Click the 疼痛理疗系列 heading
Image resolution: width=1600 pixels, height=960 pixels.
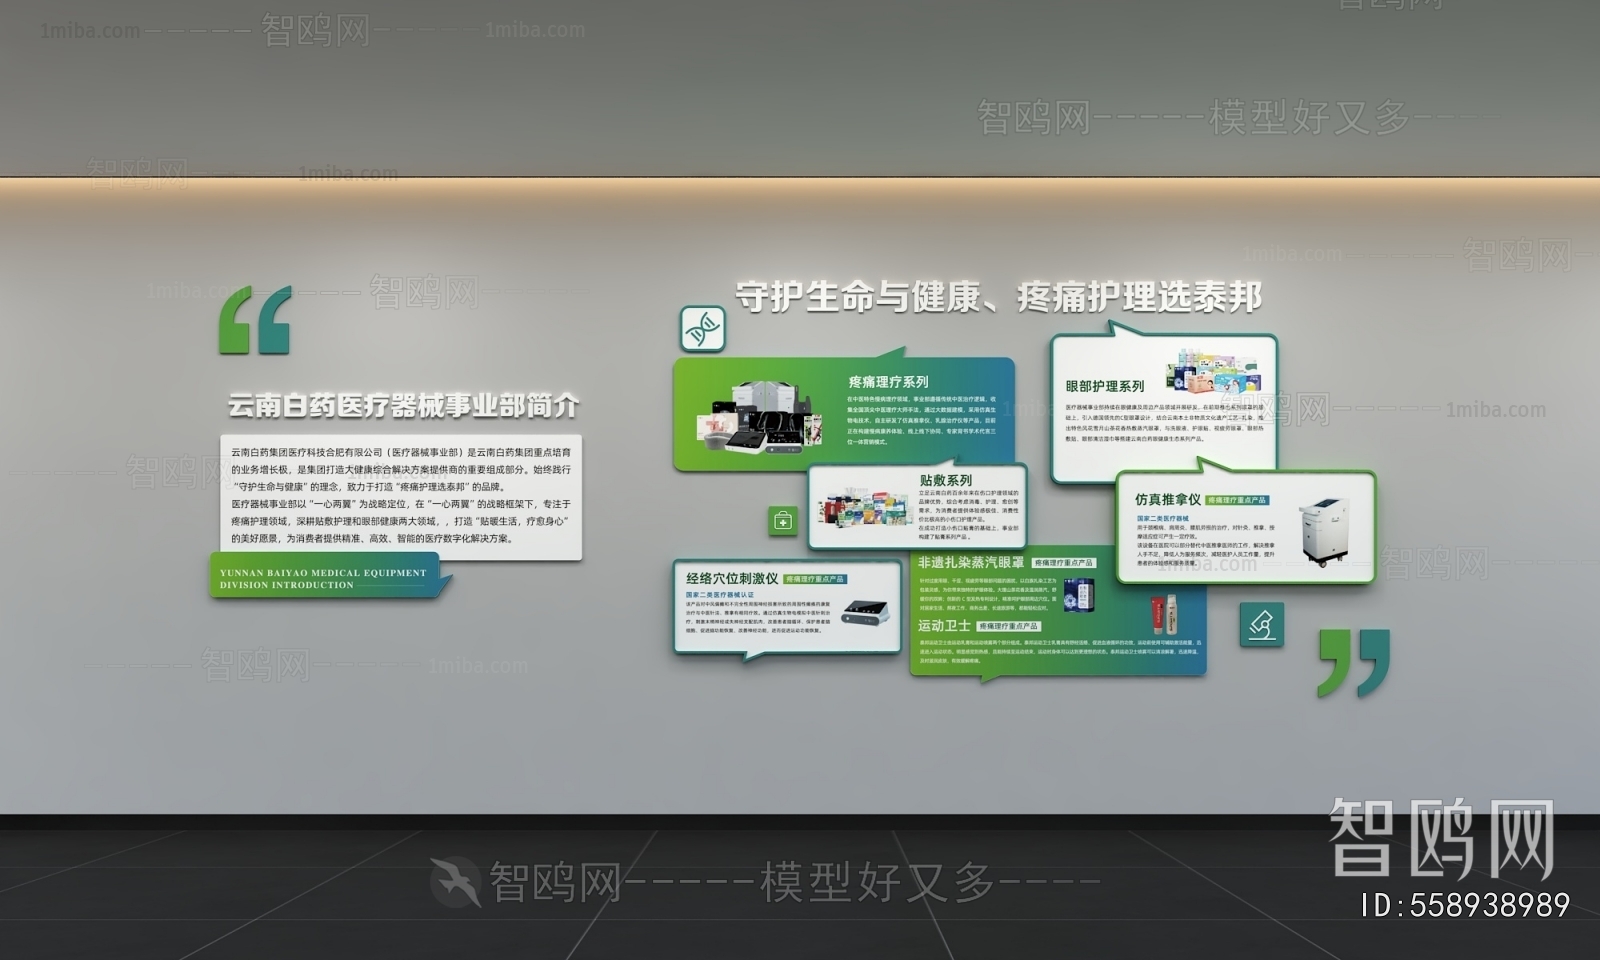[x=888, y=382]
